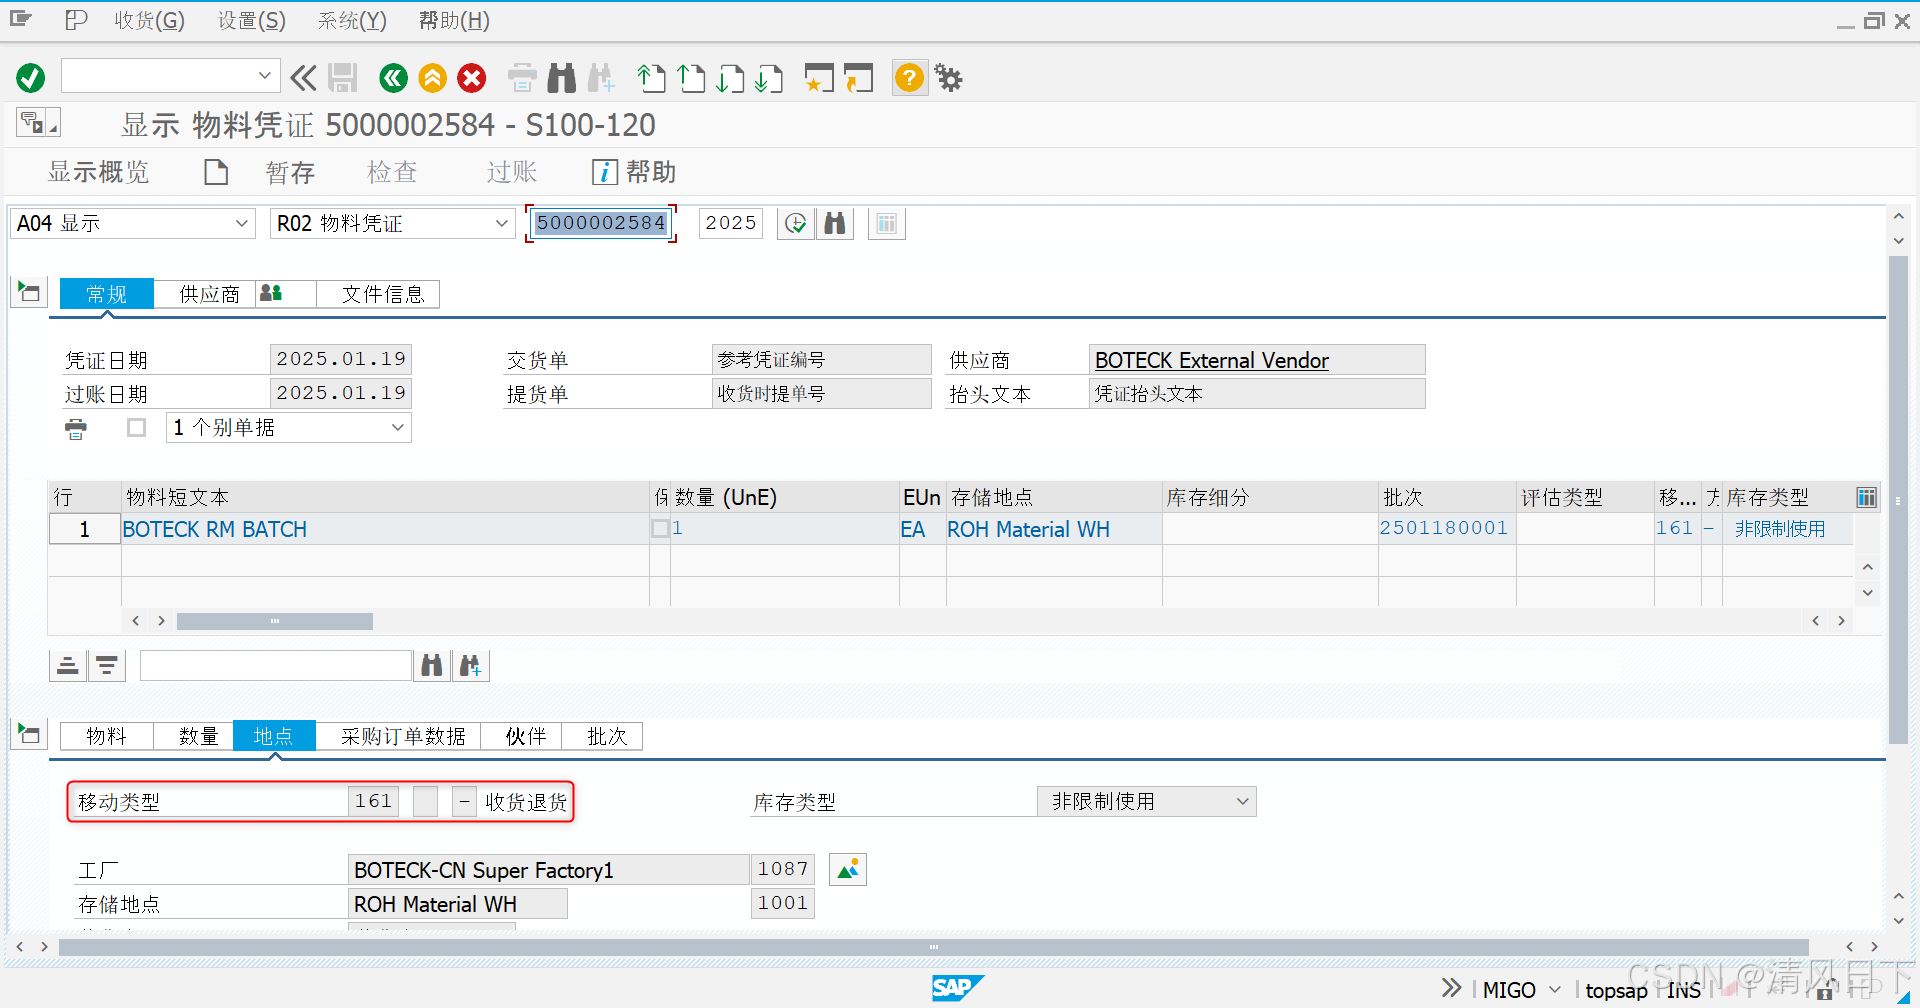Click the sort ascending icon below the item table

coord(67,664)
